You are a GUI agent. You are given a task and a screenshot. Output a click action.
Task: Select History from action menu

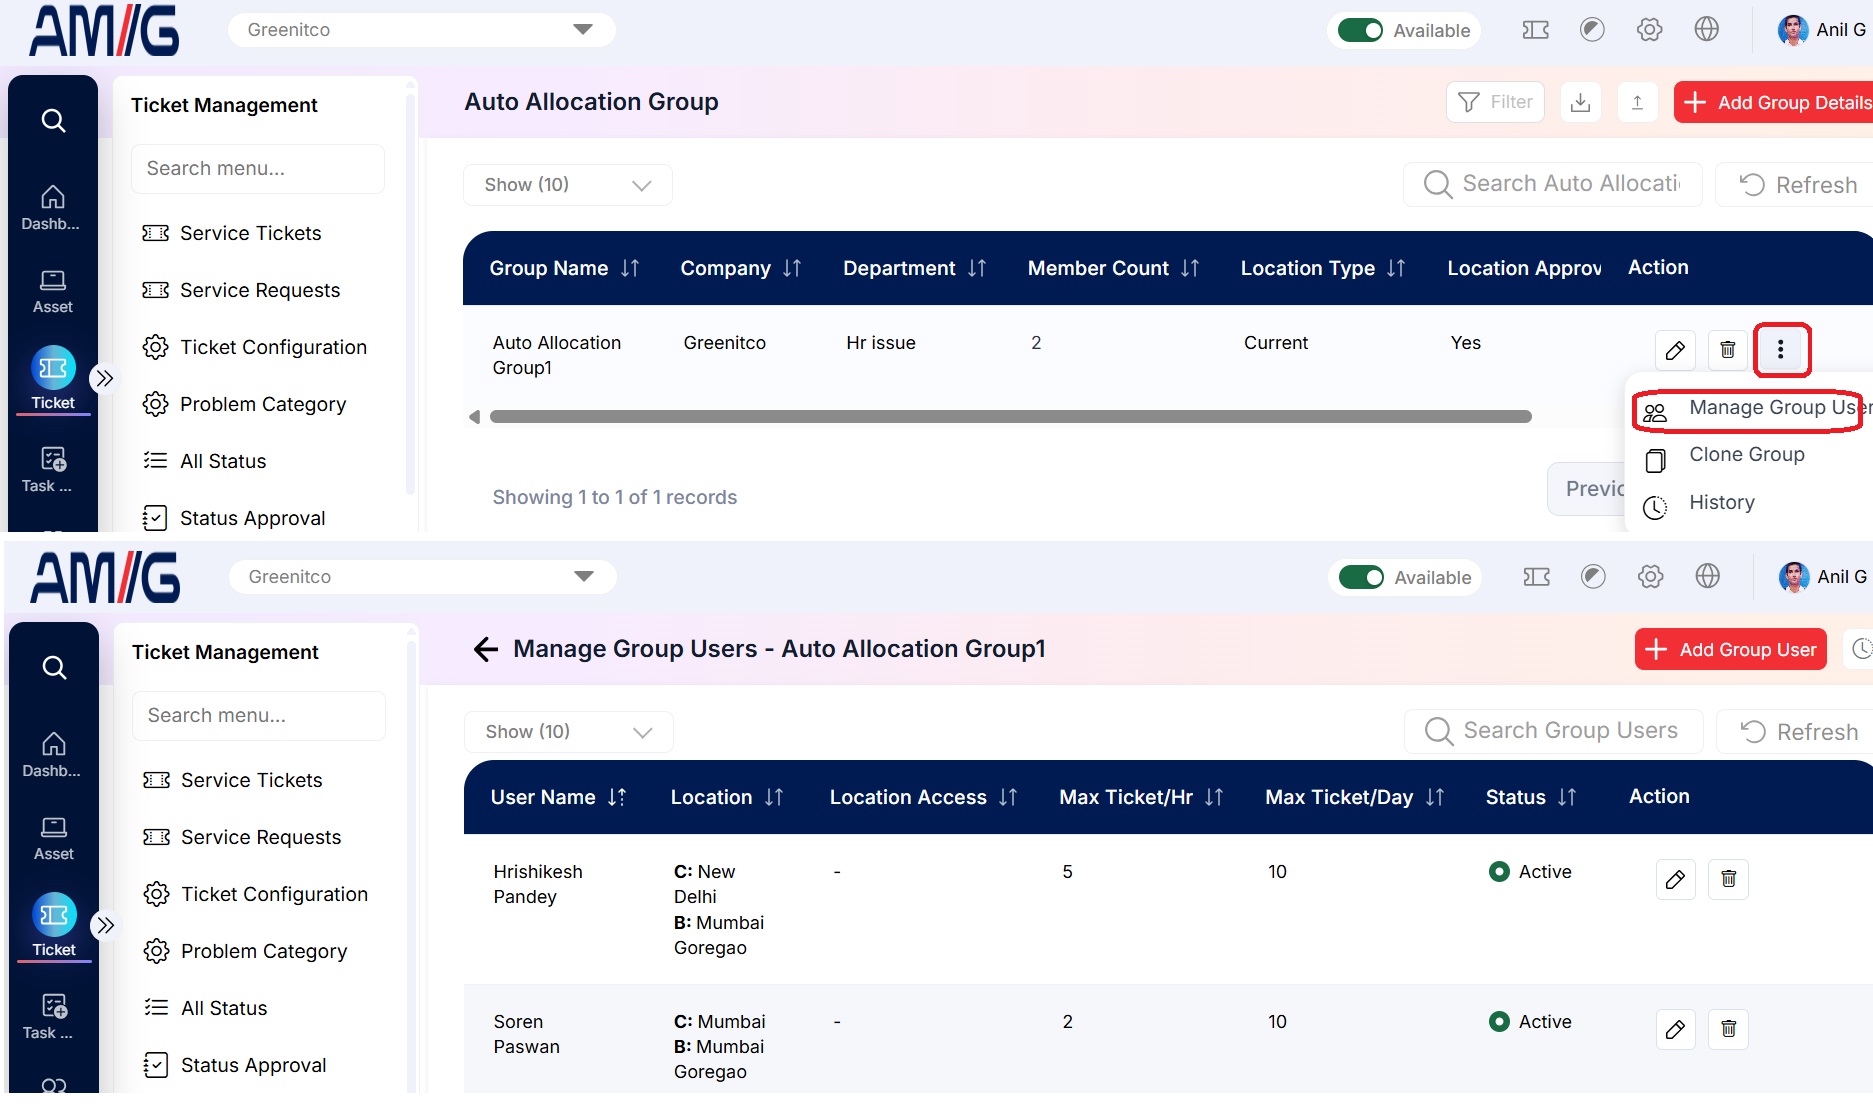coord(1720,503)
